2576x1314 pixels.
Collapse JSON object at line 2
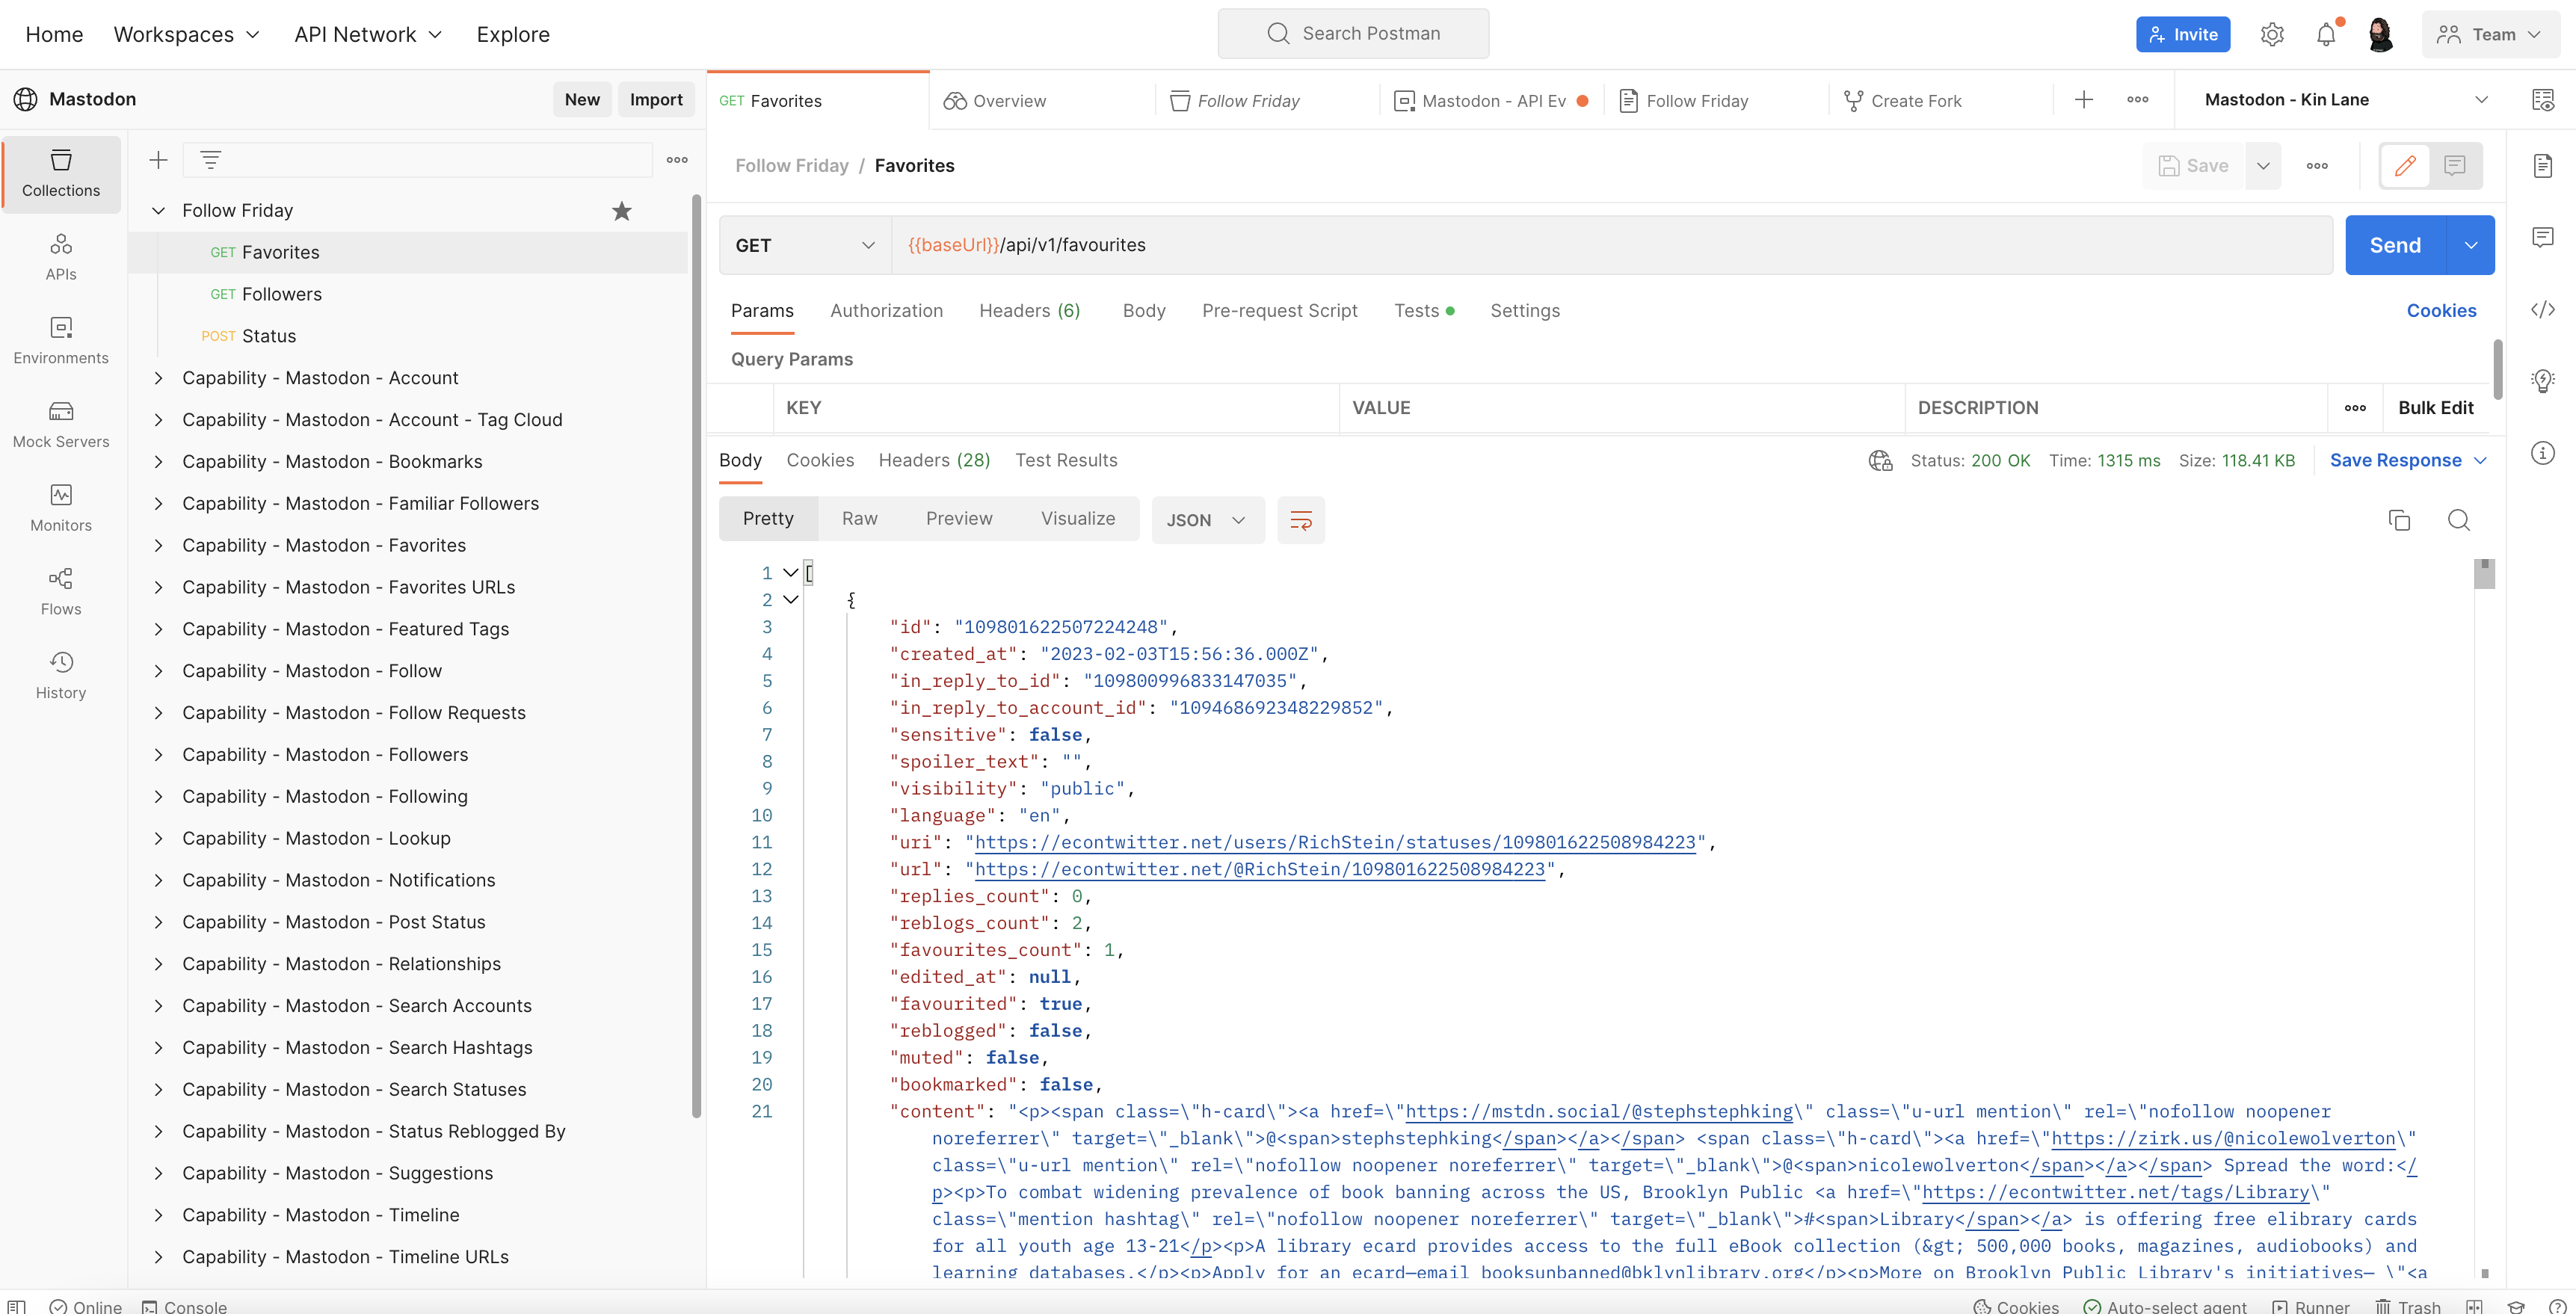[x=790, y=600]
